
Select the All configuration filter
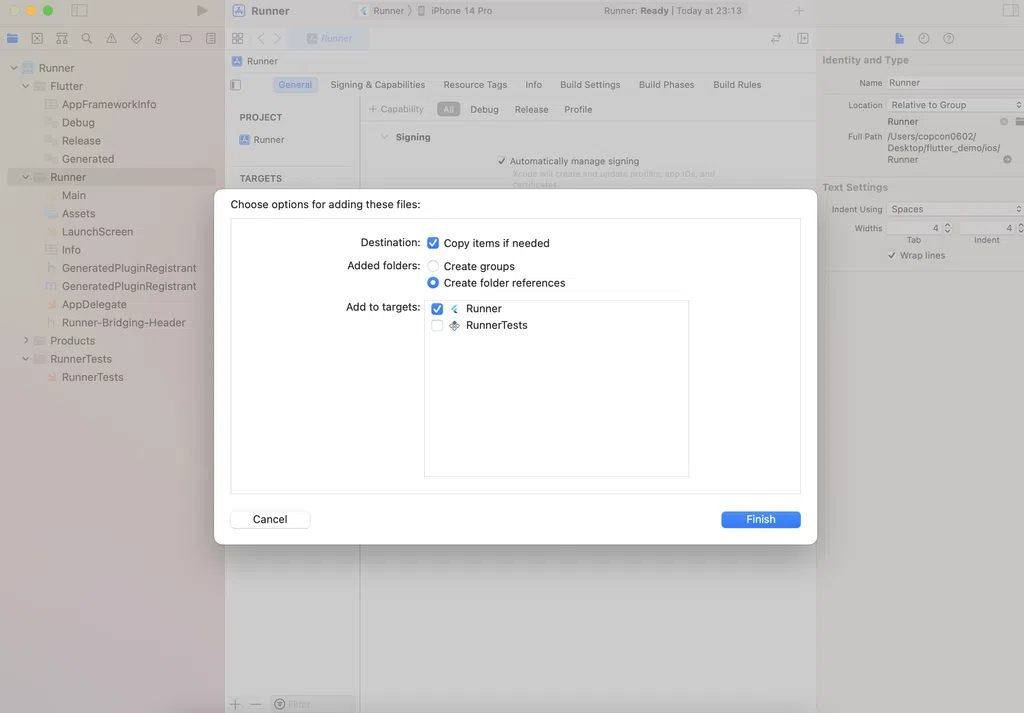pyautogui.click(x=449, y=110)
